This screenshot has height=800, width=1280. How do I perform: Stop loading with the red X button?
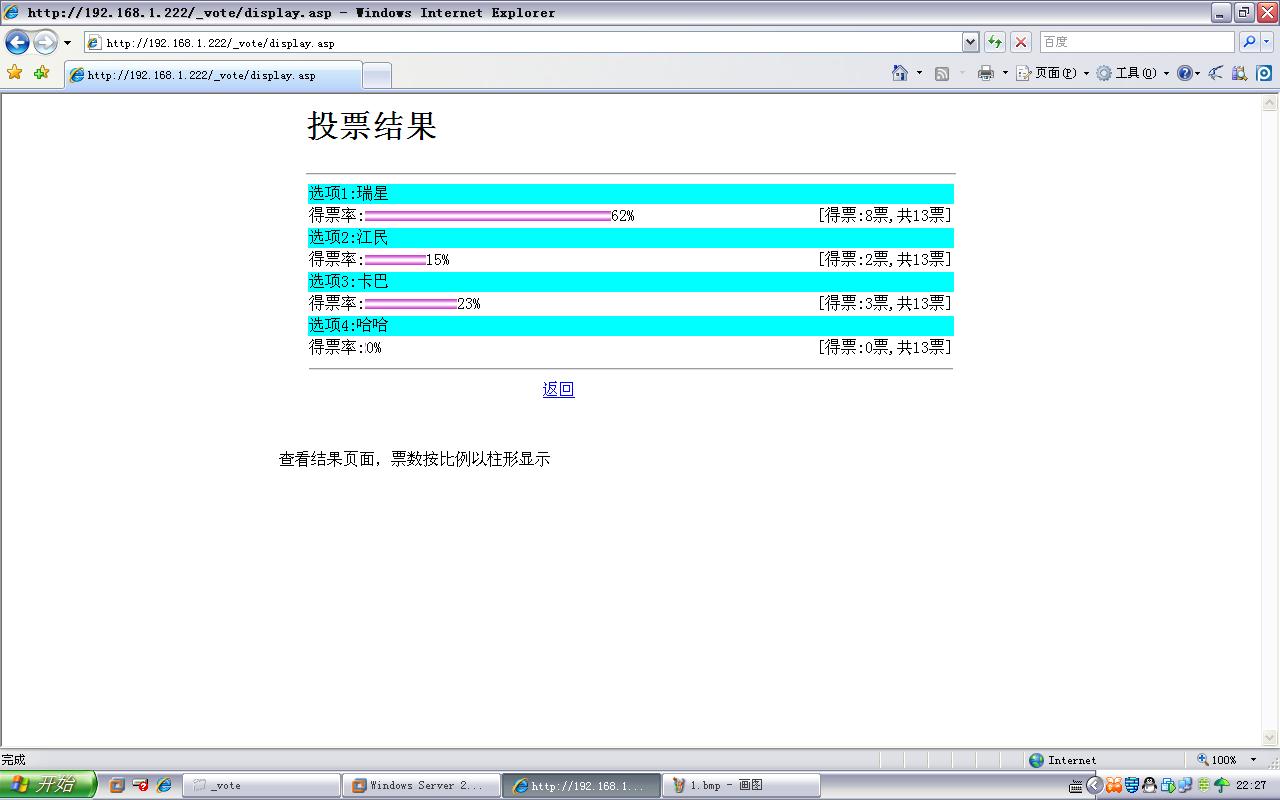click(1021, 42)
